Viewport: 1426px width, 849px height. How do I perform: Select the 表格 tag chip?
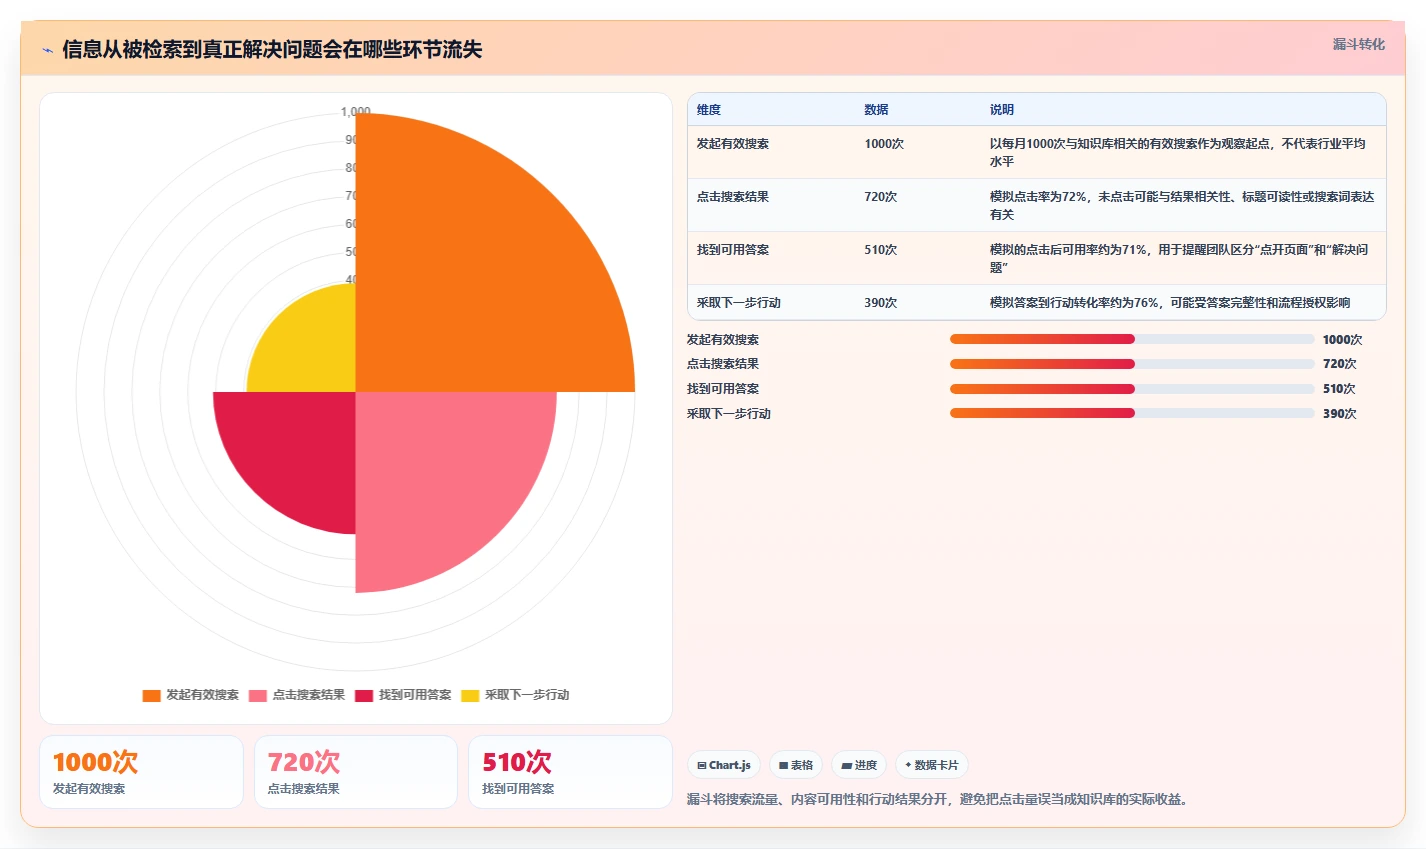click(x=796, y=765)
